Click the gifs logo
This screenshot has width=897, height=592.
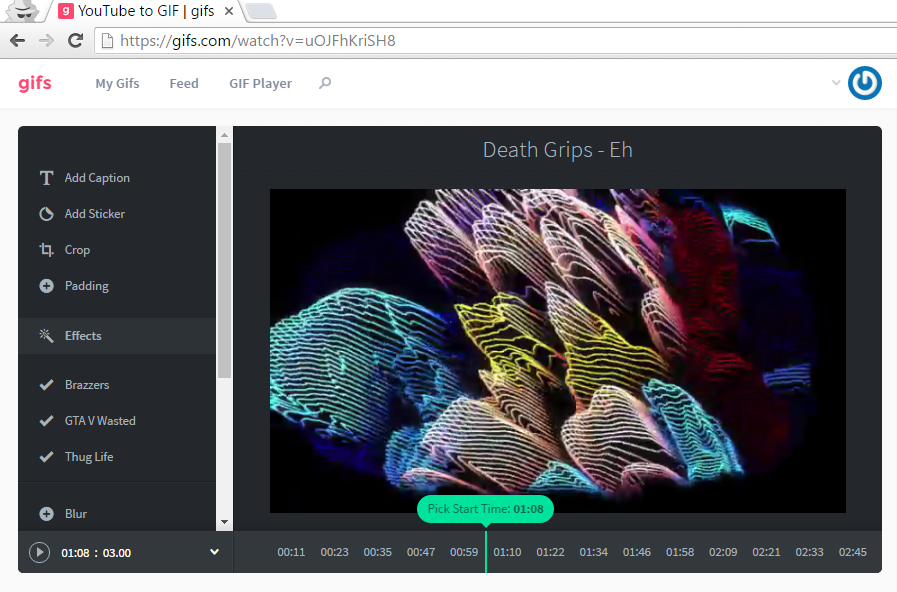tap(35, 84)
